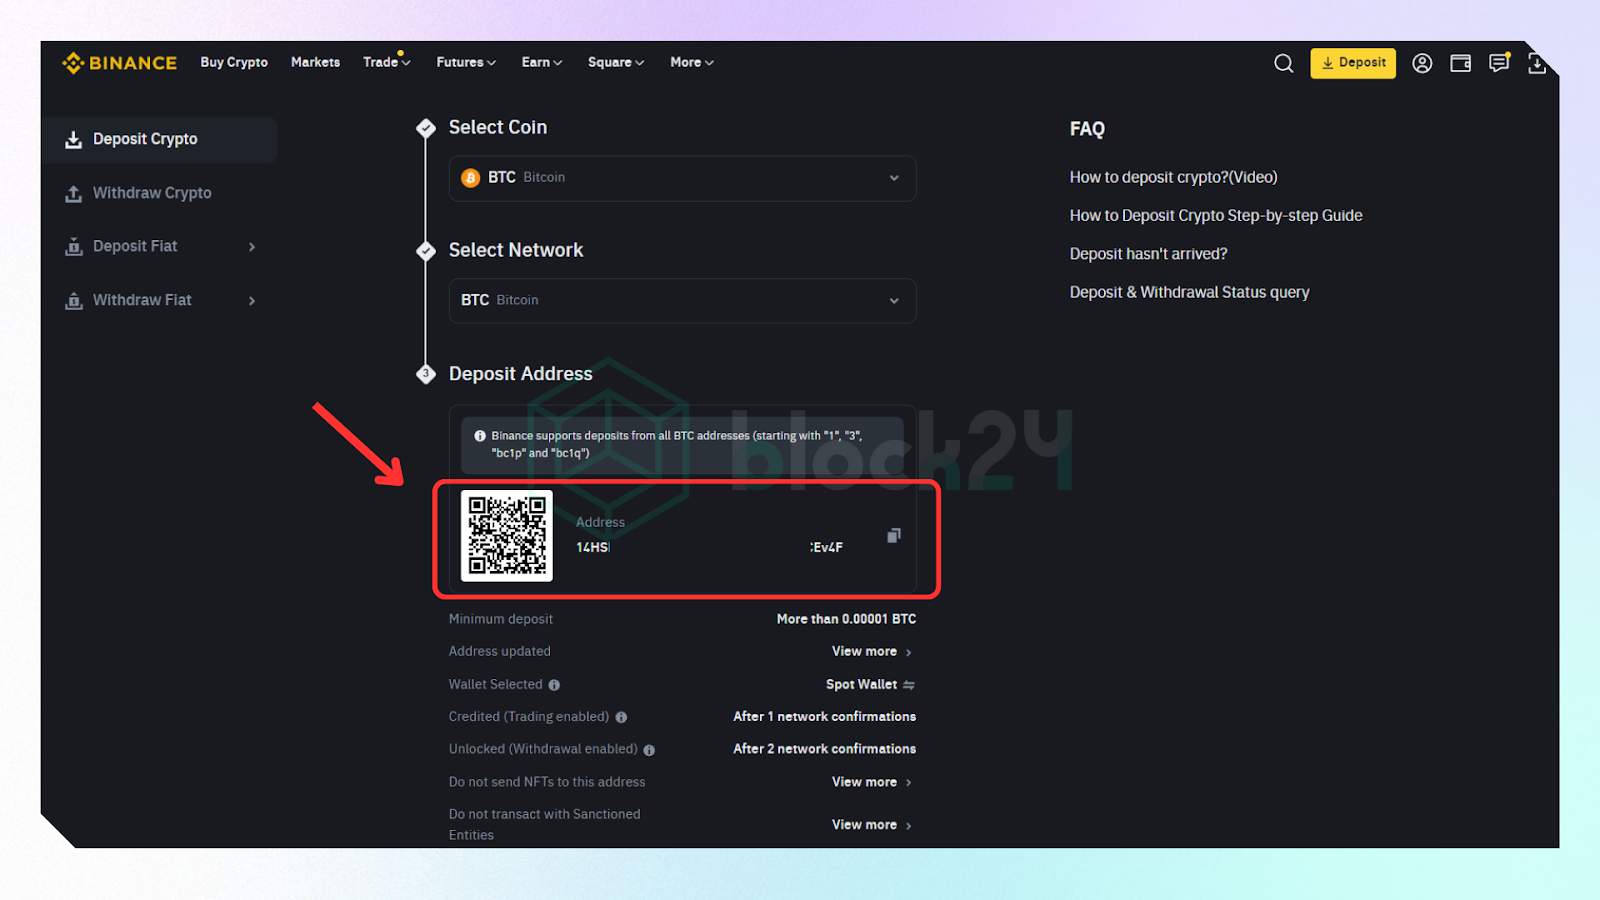Click the chat support icon
This screenshot has width=1600, height=900.
tap(1498, 63)
